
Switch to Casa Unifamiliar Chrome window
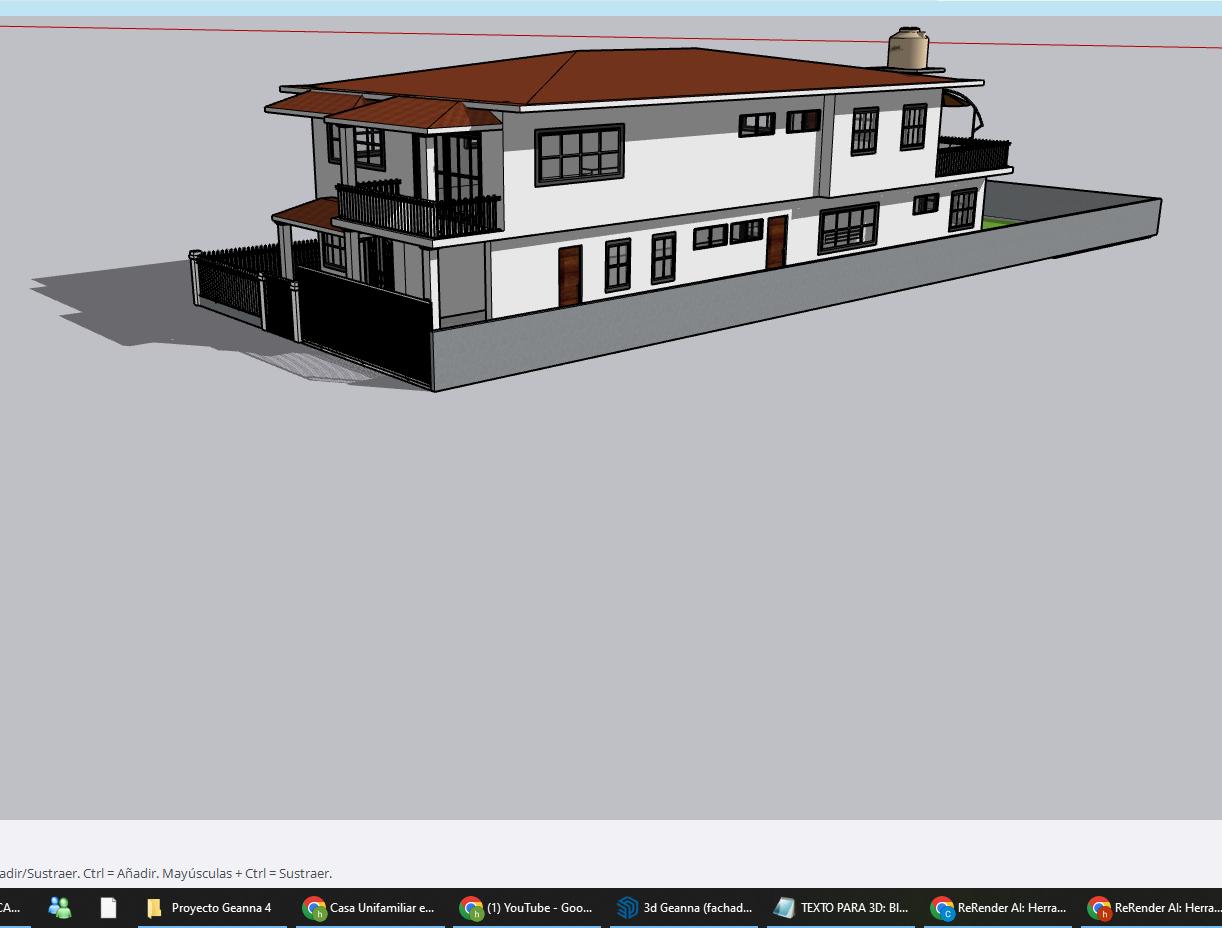tap(370, 908)
